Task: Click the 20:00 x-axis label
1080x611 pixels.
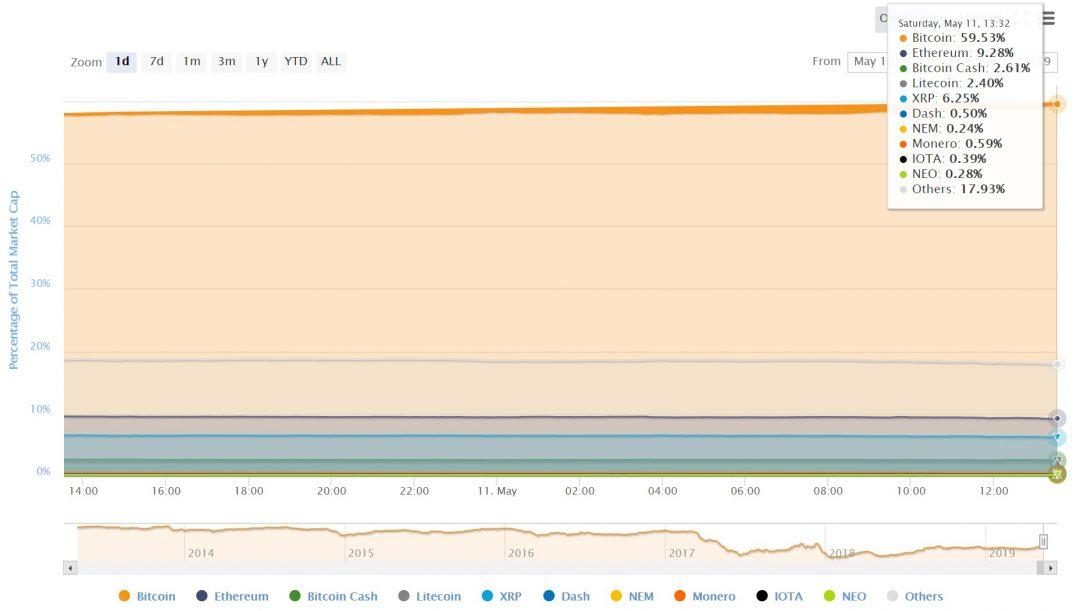Action: (x=331, y=491)
